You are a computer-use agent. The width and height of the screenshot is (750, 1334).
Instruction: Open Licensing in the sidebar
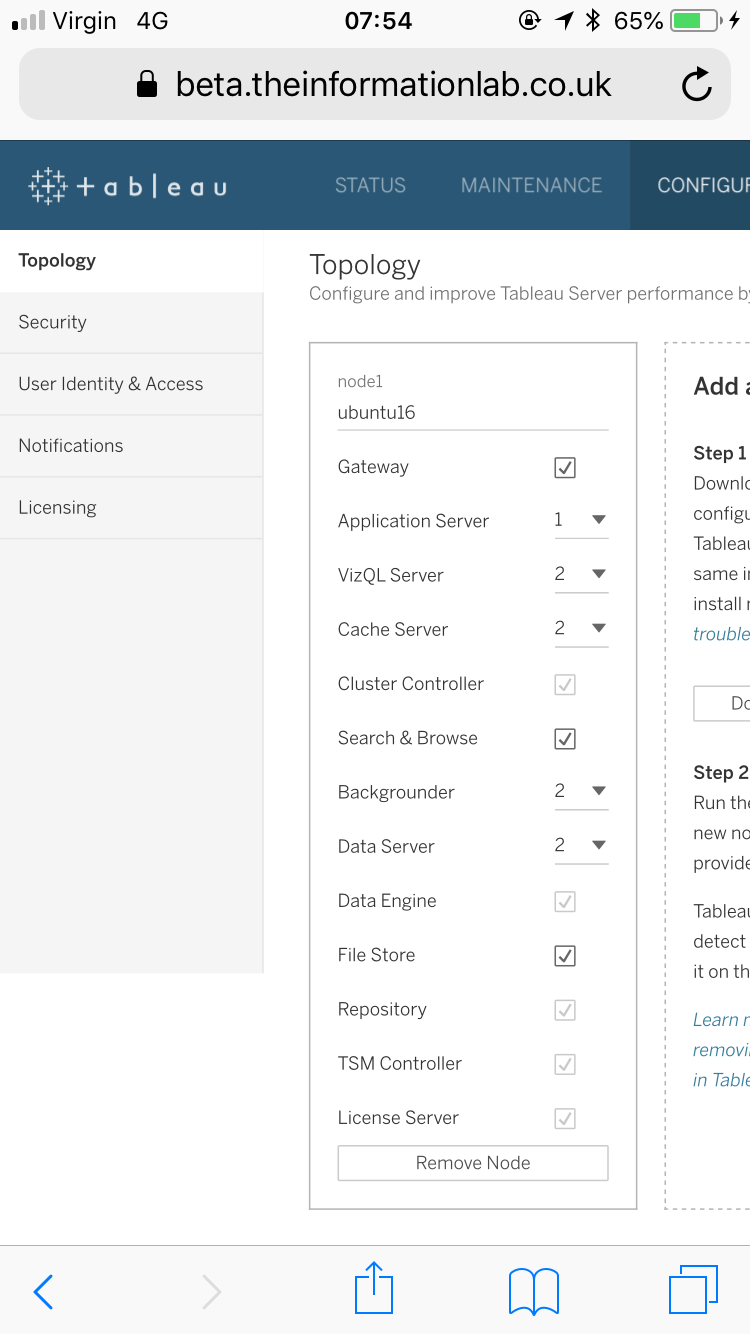[x=131, y=508]
